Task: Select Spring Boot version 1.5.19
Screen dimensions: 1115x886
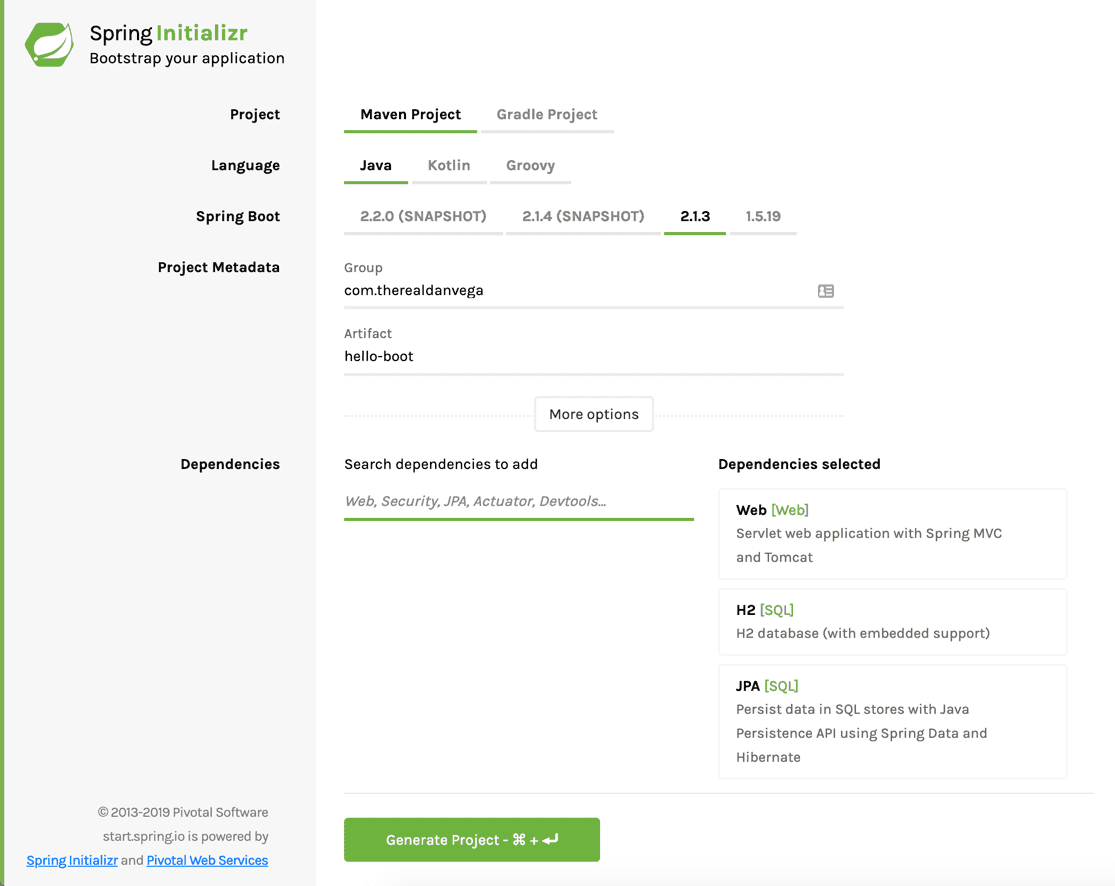Action: [x=763, y=217]
